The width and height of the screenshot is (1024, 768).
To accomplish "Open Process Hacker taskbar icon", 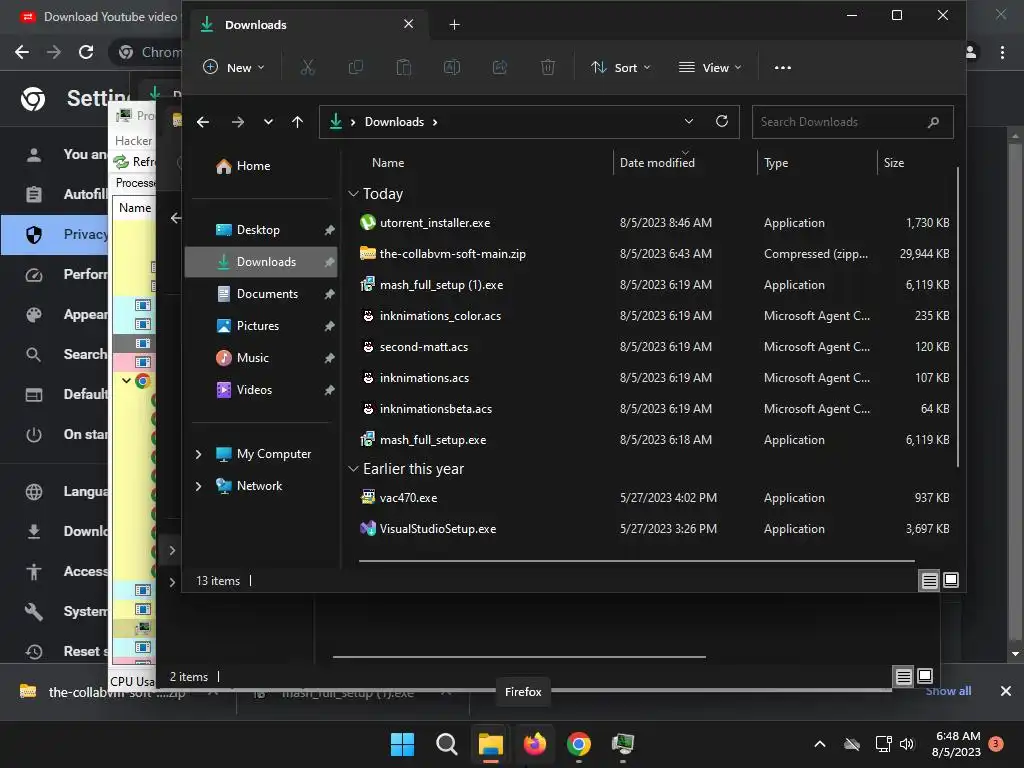I will (622, 744).
